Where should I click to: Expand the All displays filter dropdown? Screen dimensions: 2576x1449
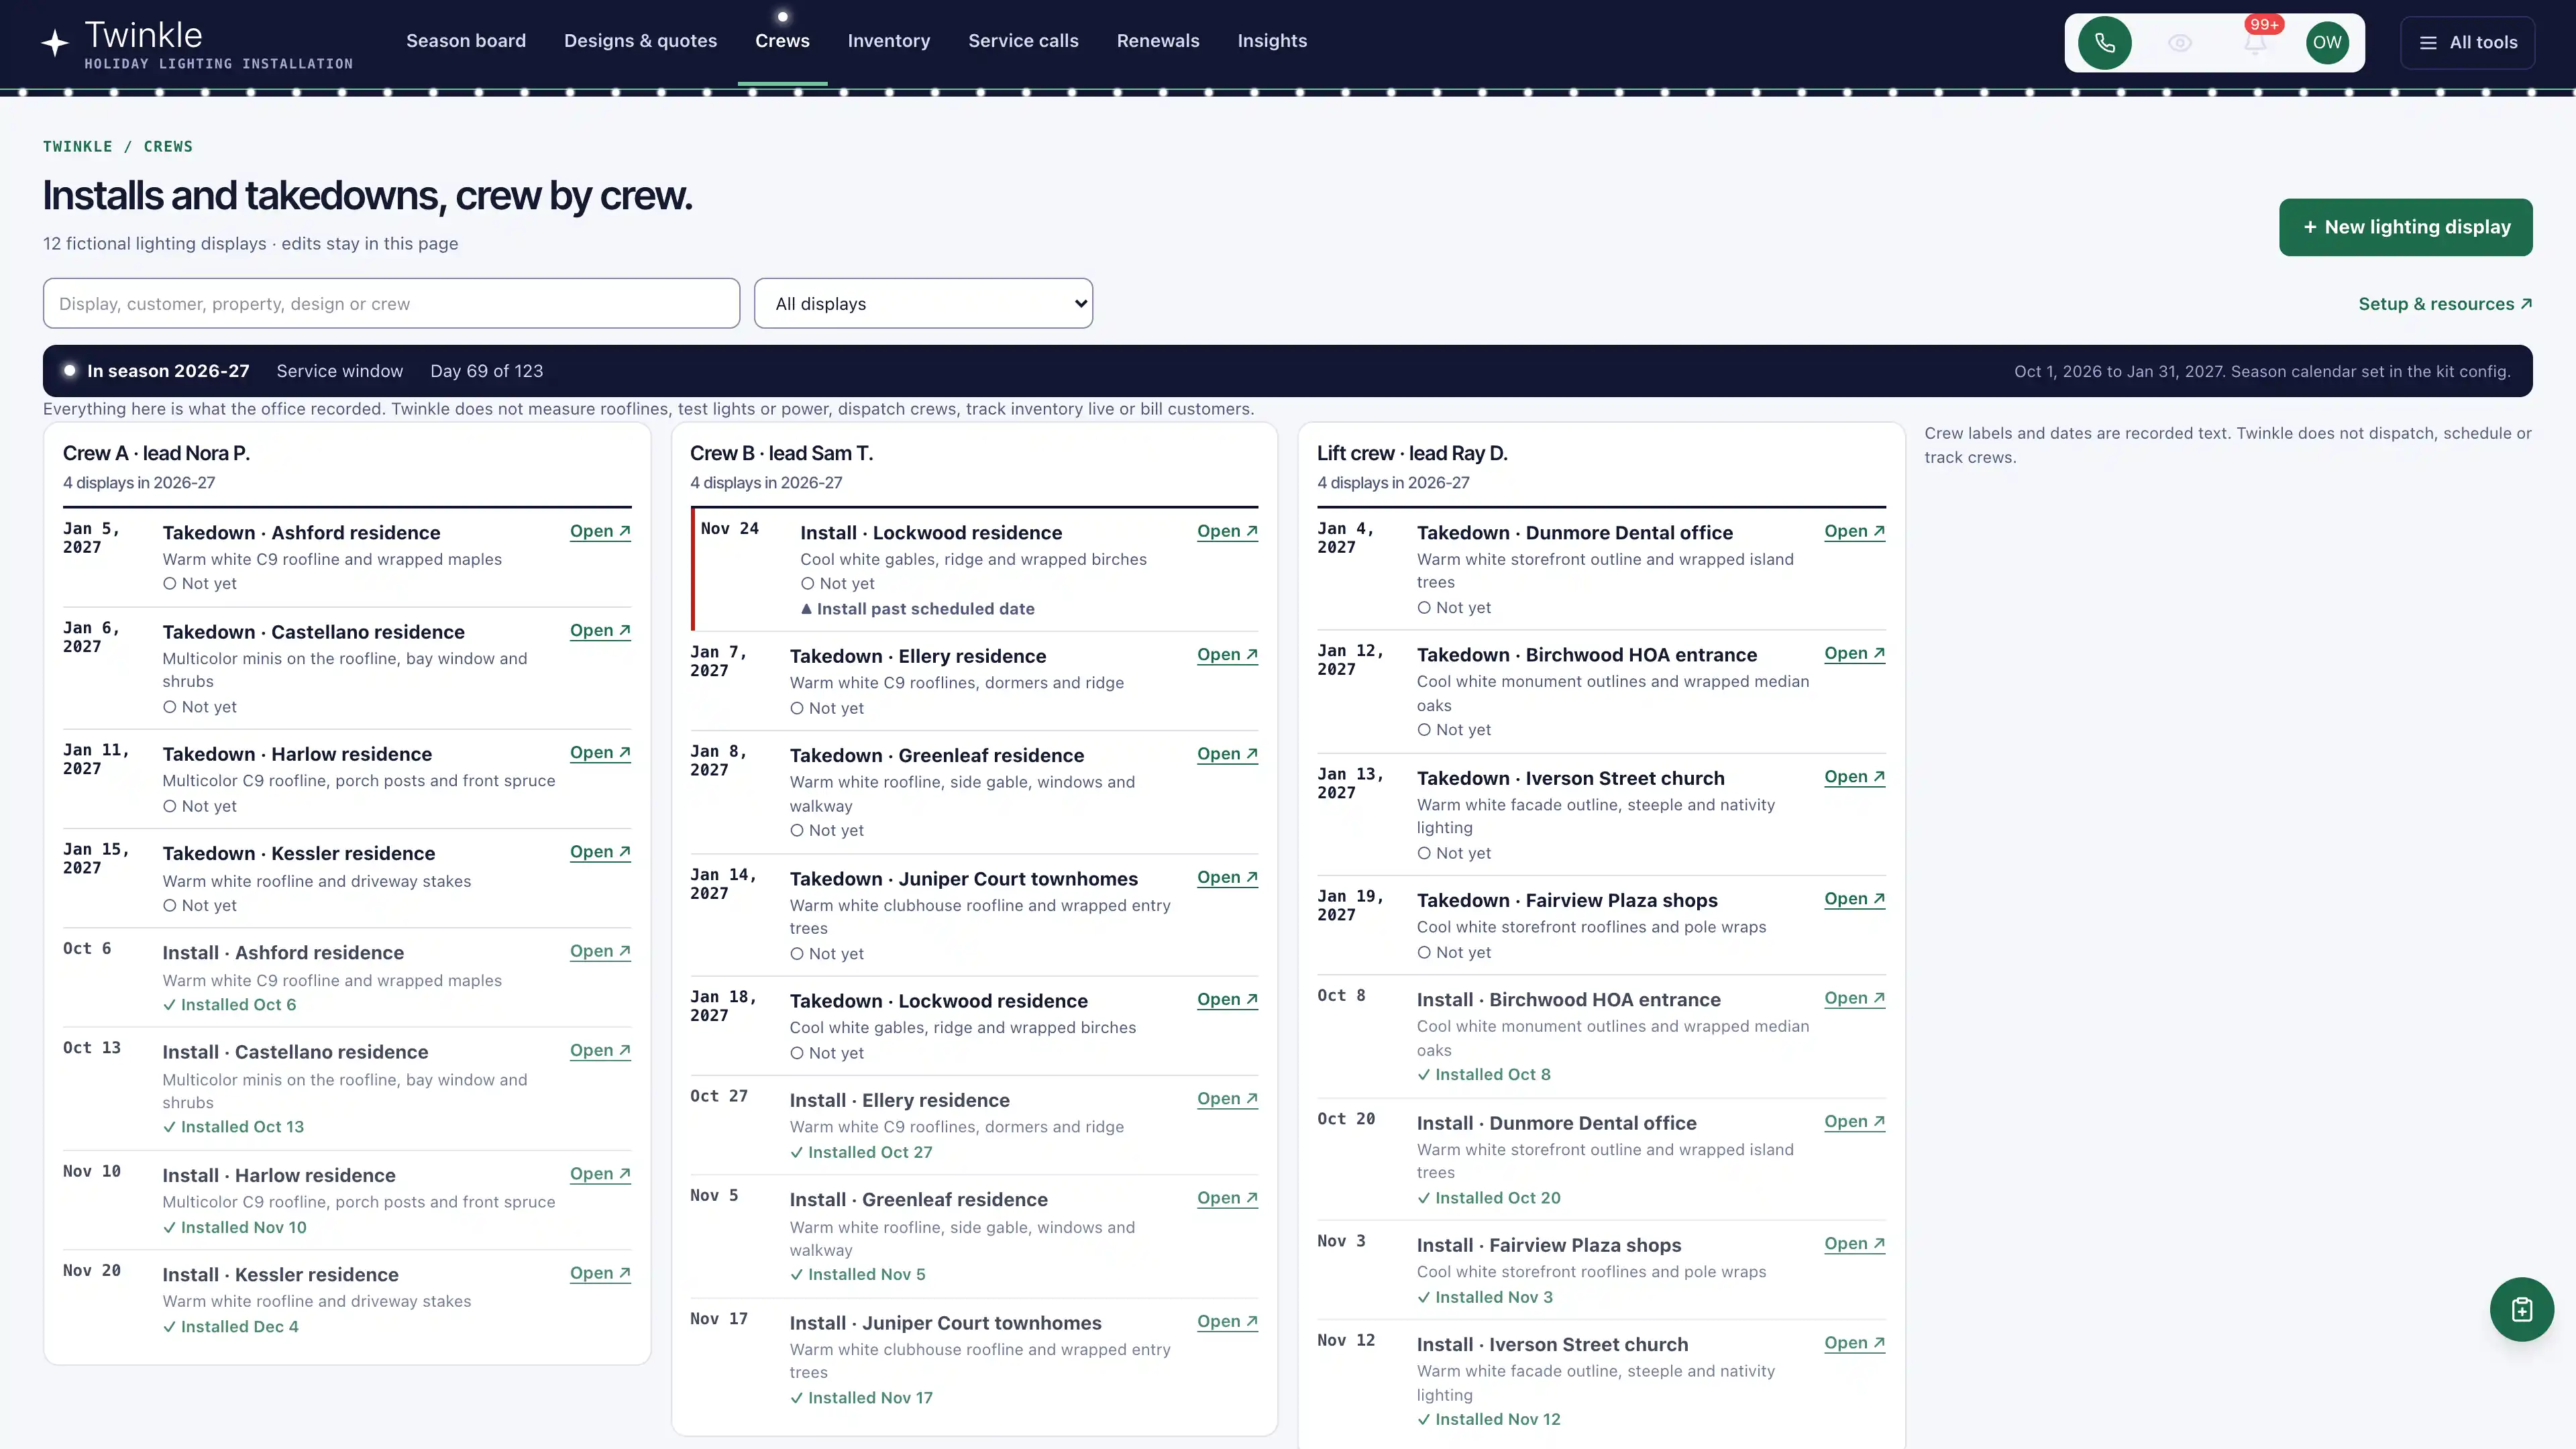(x=923, y=303)
